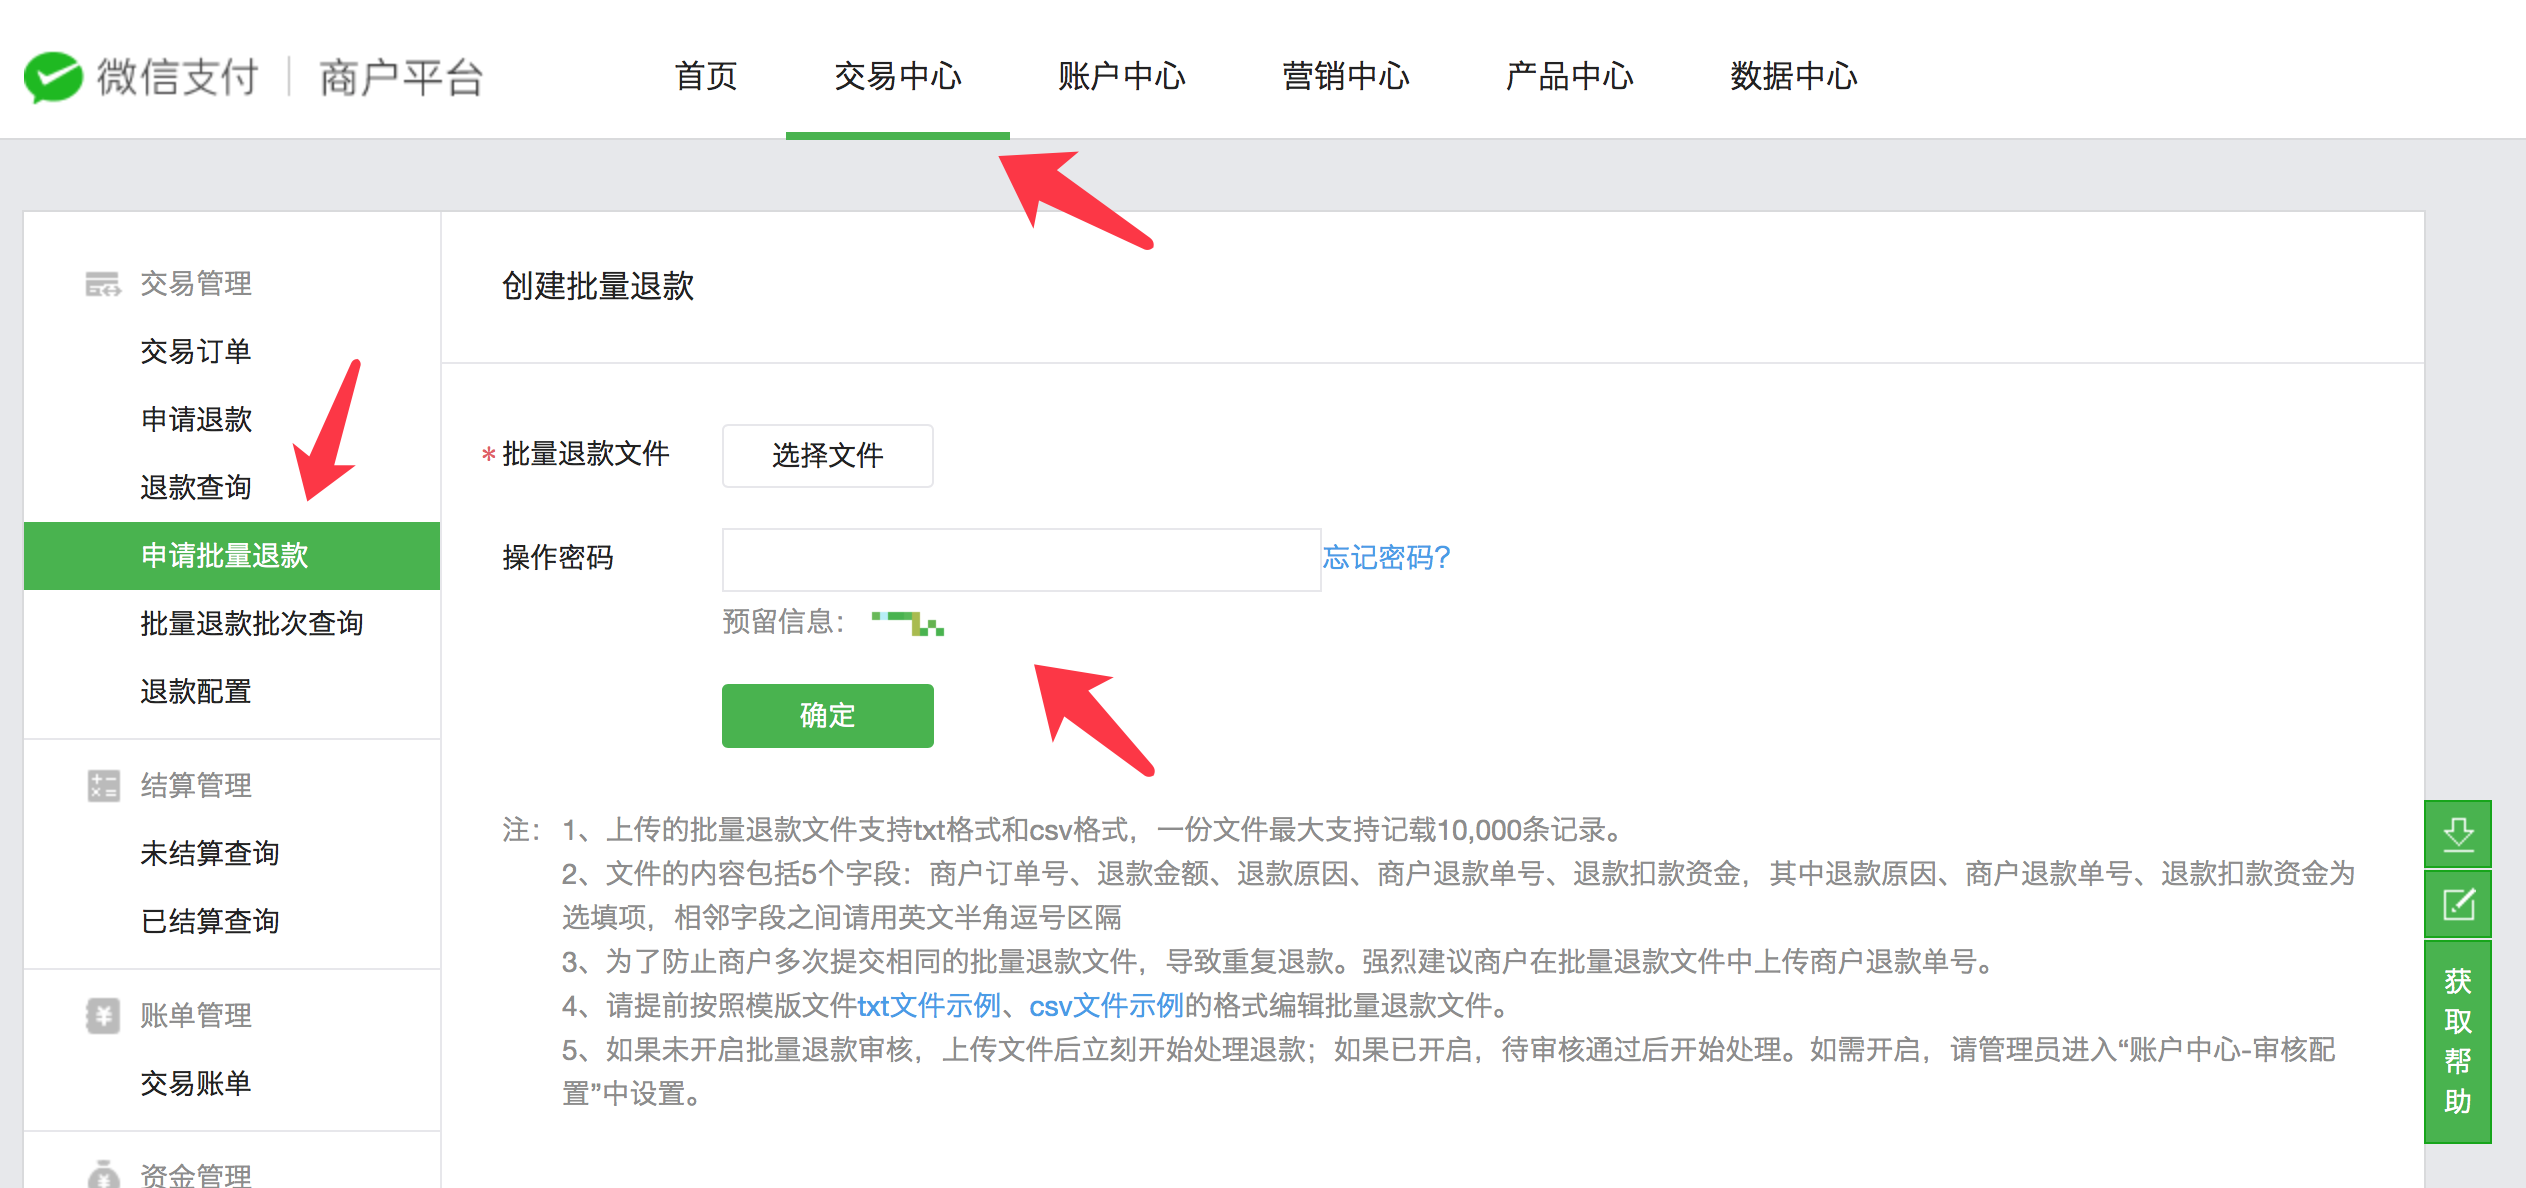This screenshot has height=1188, width=2526.
Task: Click the green edit feedback icon
Action: point(2457,905)
